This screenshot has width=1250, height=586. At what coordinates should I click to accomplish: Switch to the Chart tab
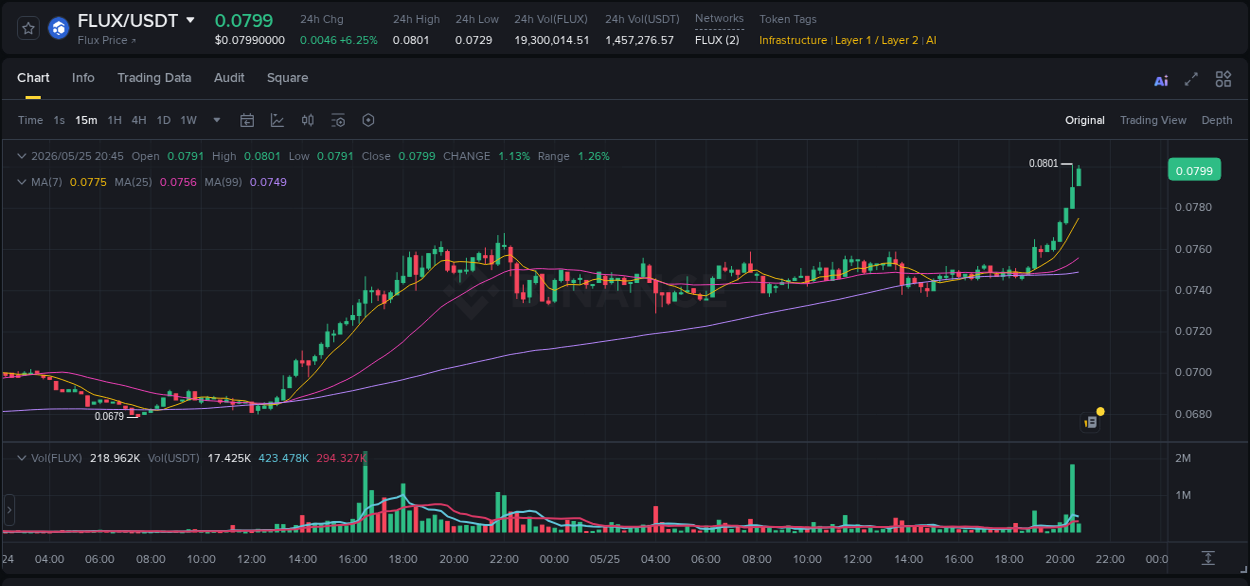[33, 78]
